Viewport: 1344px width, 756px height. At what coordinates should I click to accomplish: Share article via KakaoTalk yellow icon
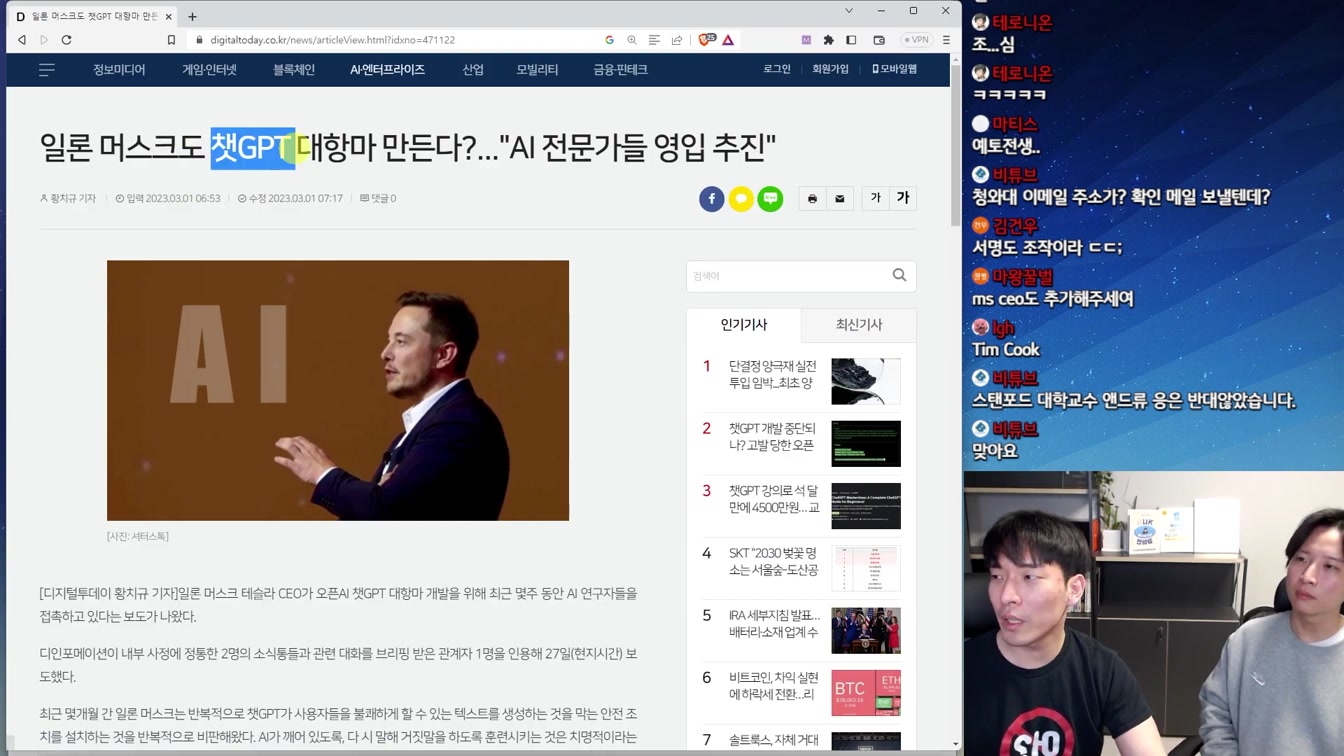[741, 199]
